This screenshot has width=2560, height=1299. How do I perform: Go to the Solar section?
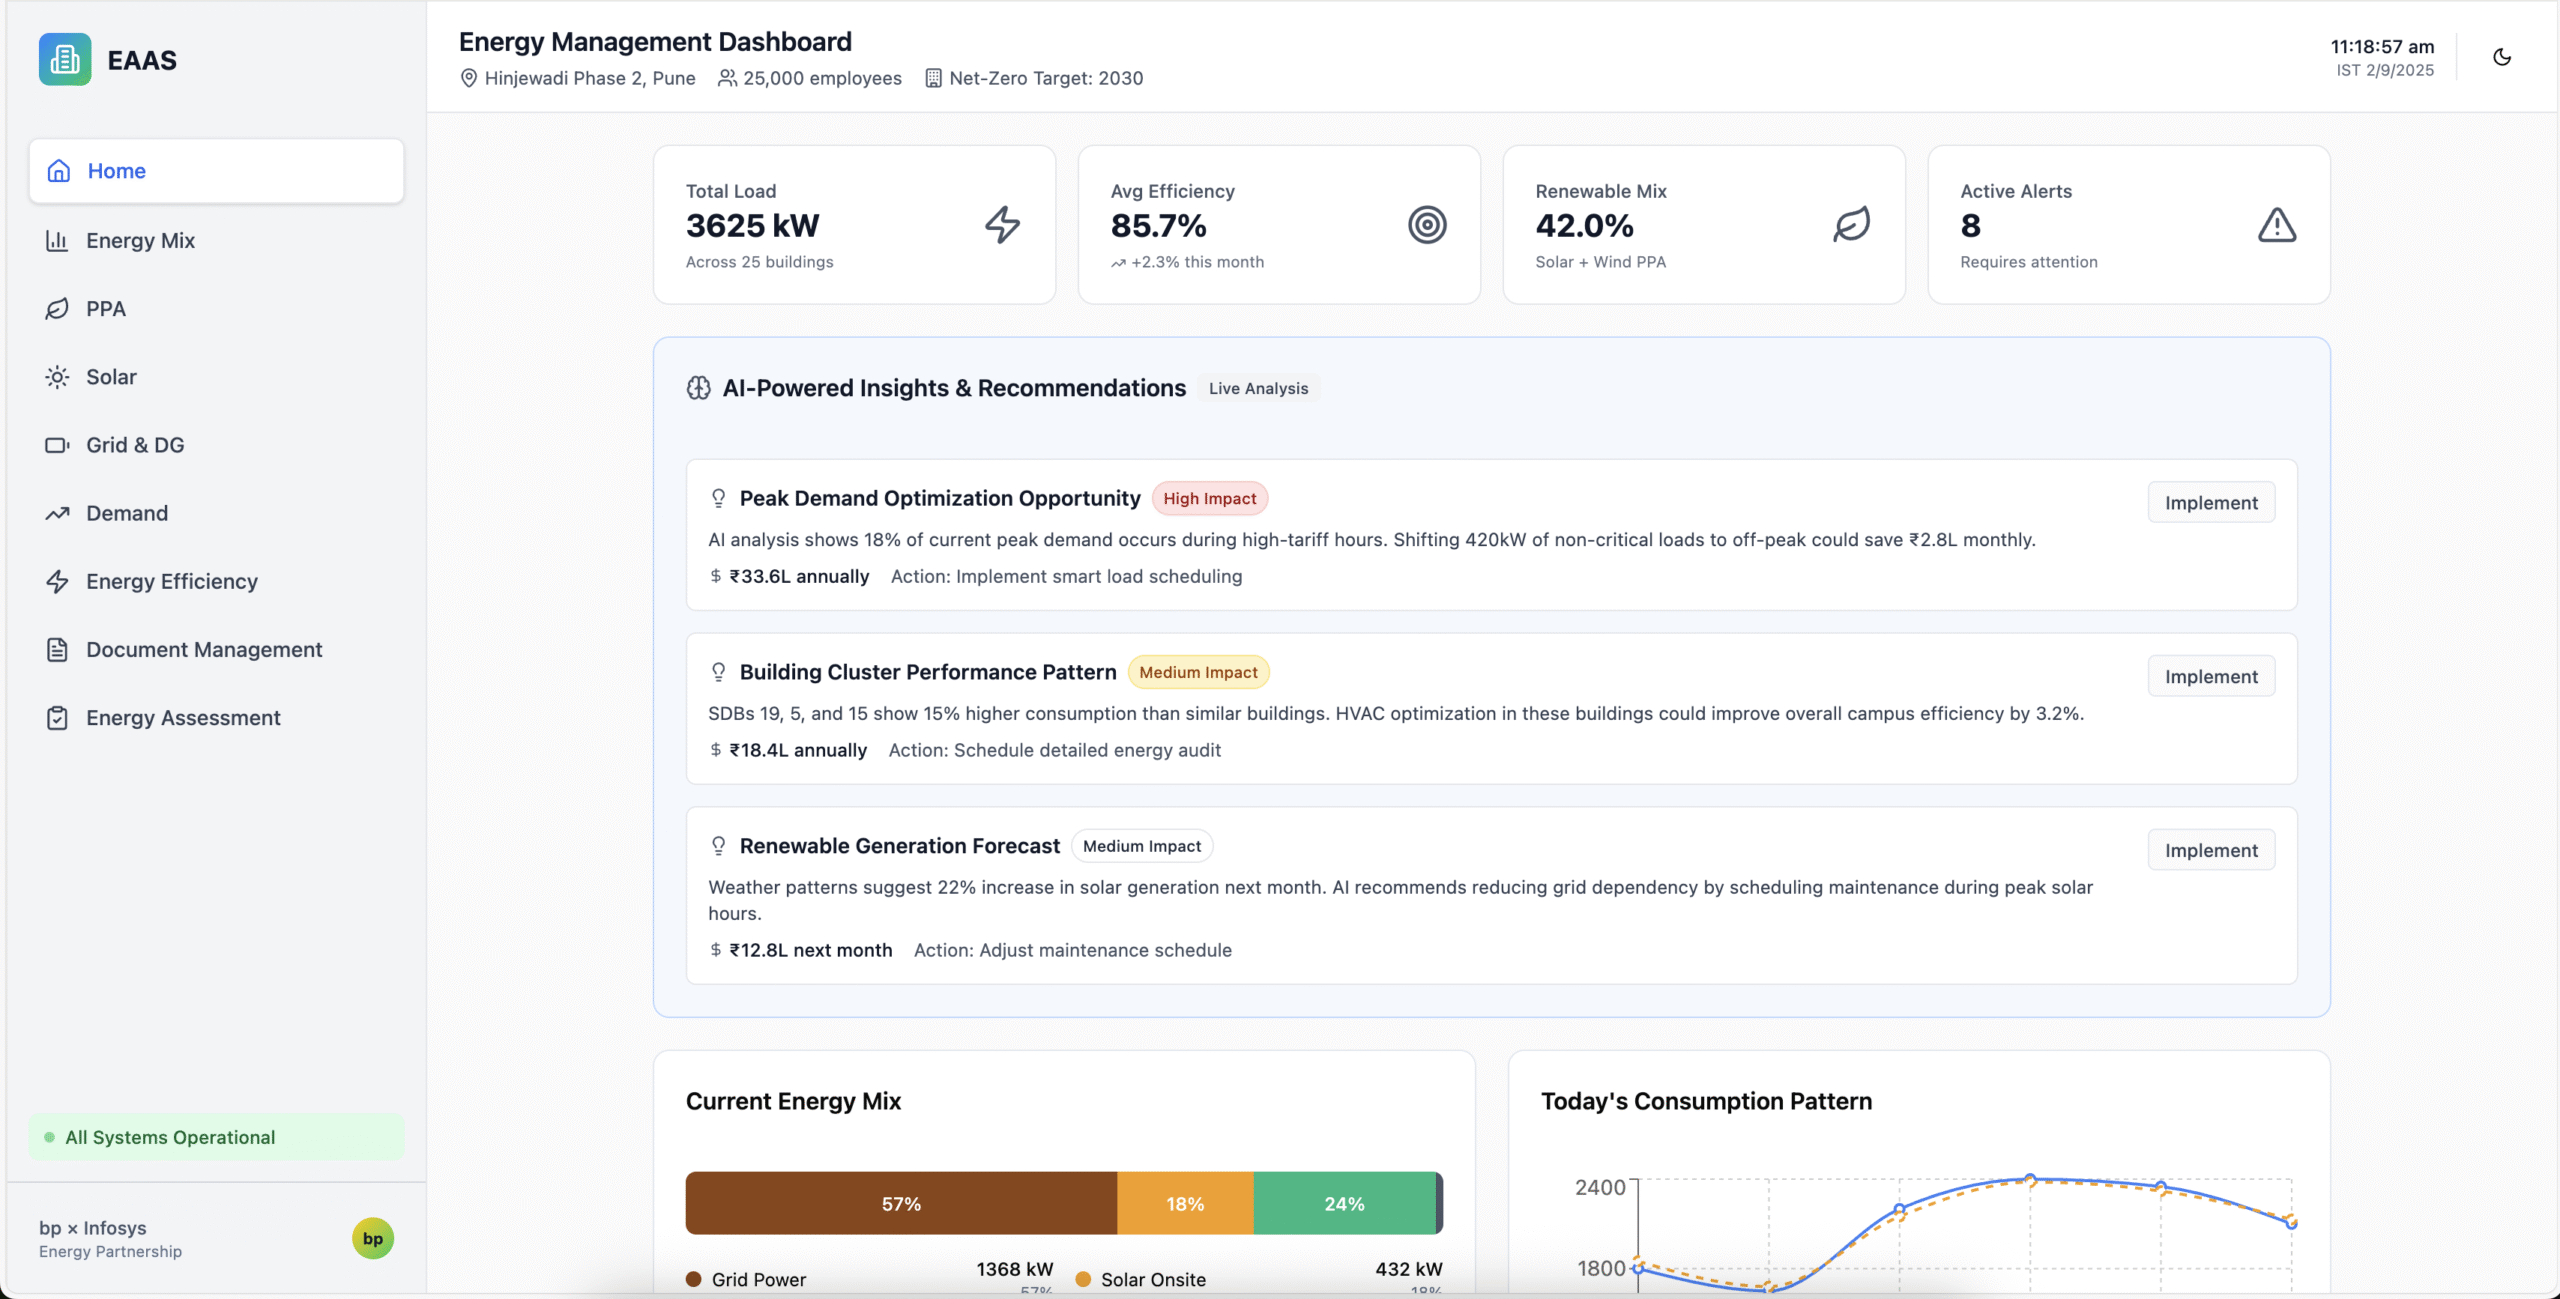click(x=111, y=377)
